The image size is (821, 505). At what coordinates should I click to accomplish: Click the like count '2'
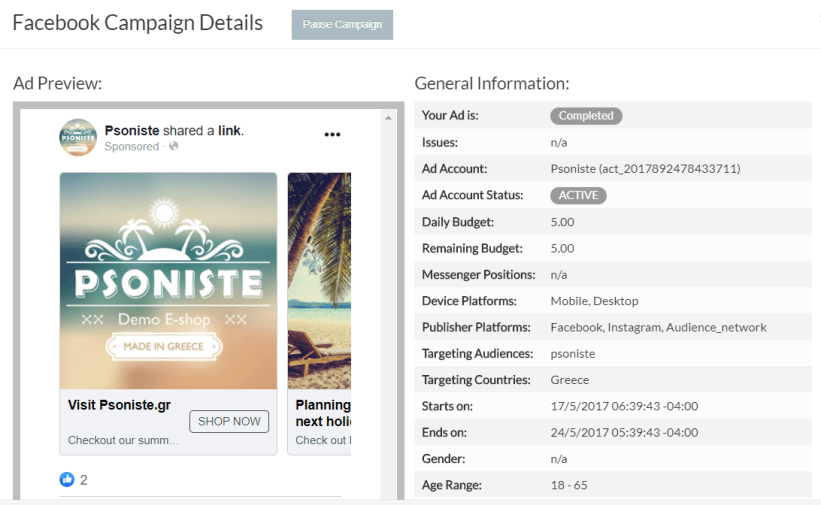pyautogui.click(x=84, y=480)
